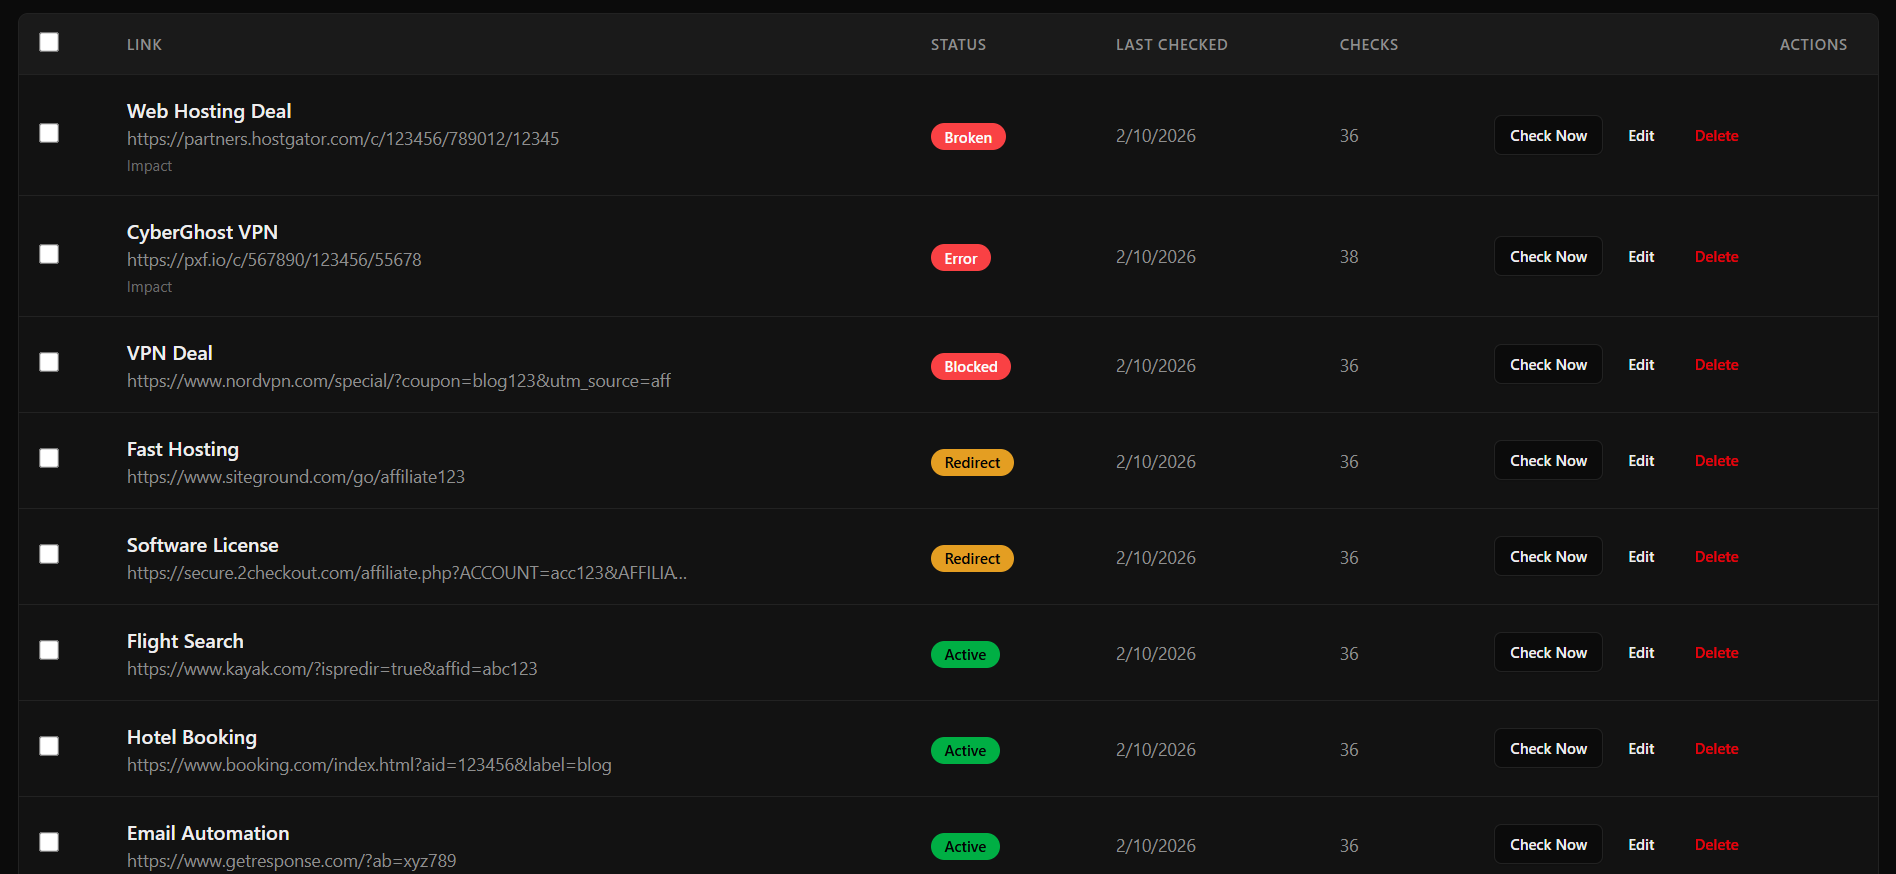This screenshot has height=874, width=1896.
Task: Toggle the select-all checkbox in header
Action: tap(49, 42)
